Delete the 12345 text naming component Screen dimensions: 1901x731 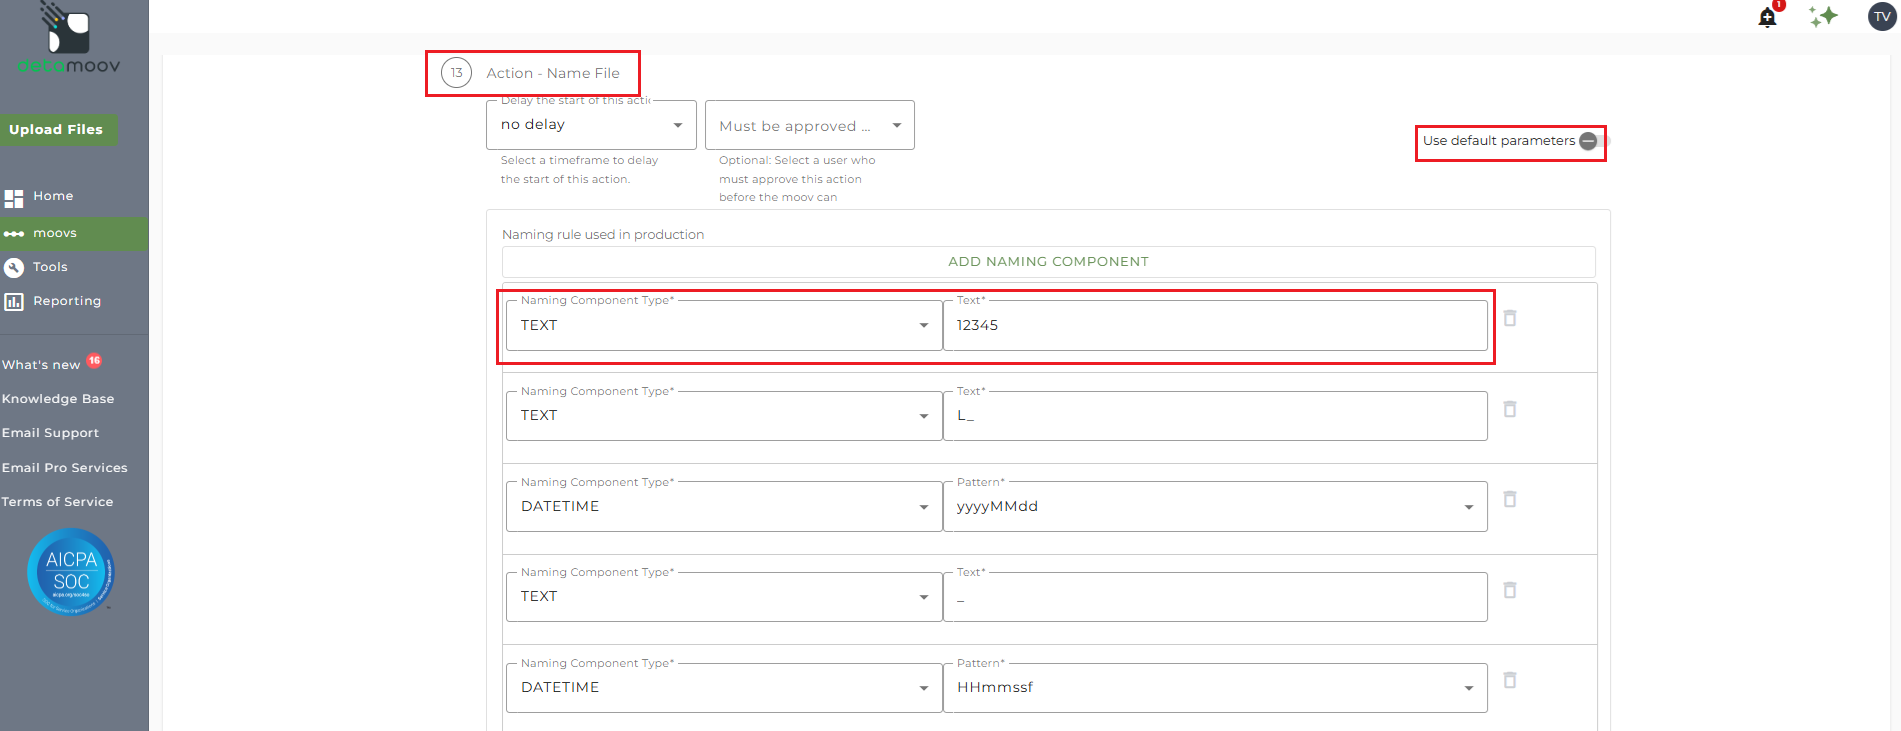1510,318
